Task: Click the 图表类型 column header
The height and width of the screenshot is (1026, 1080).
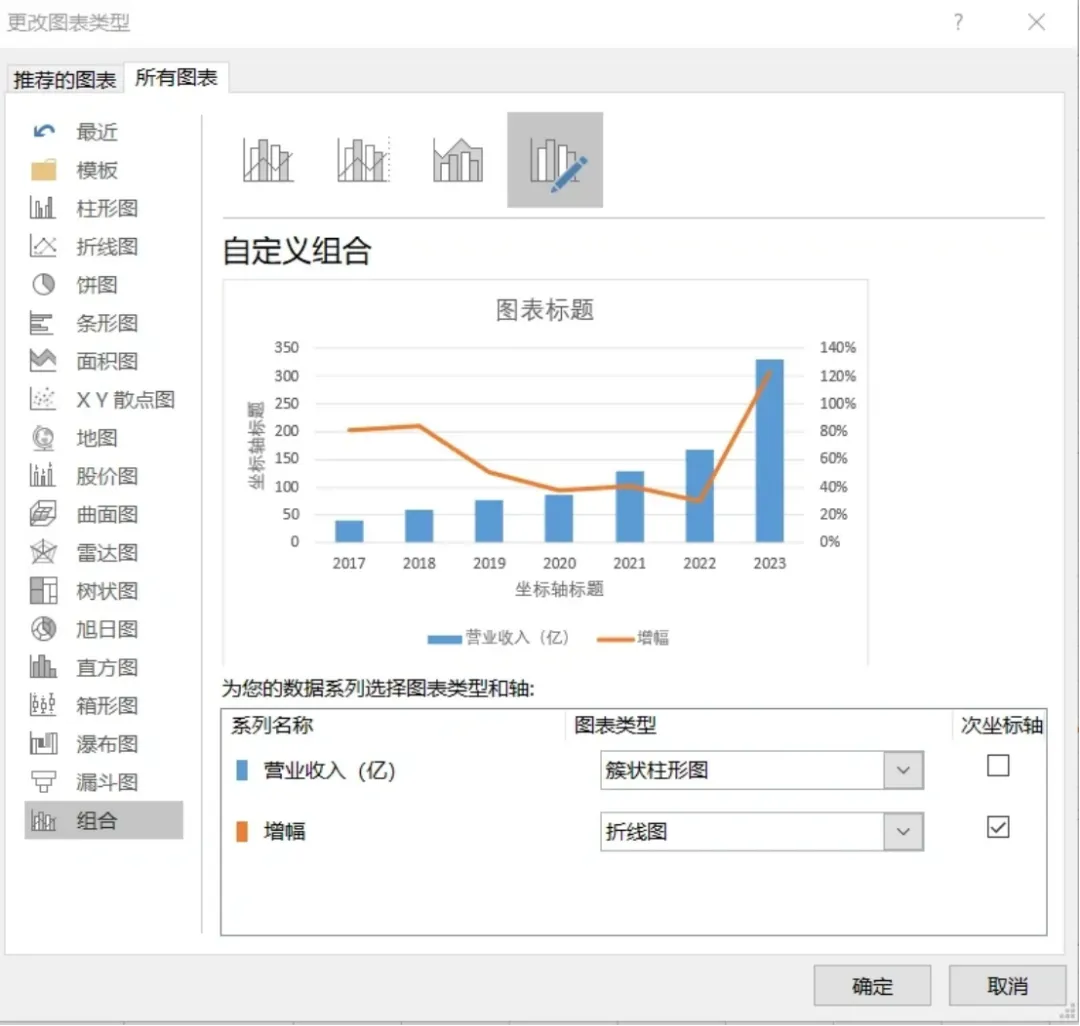Action: tap(615, 725)
